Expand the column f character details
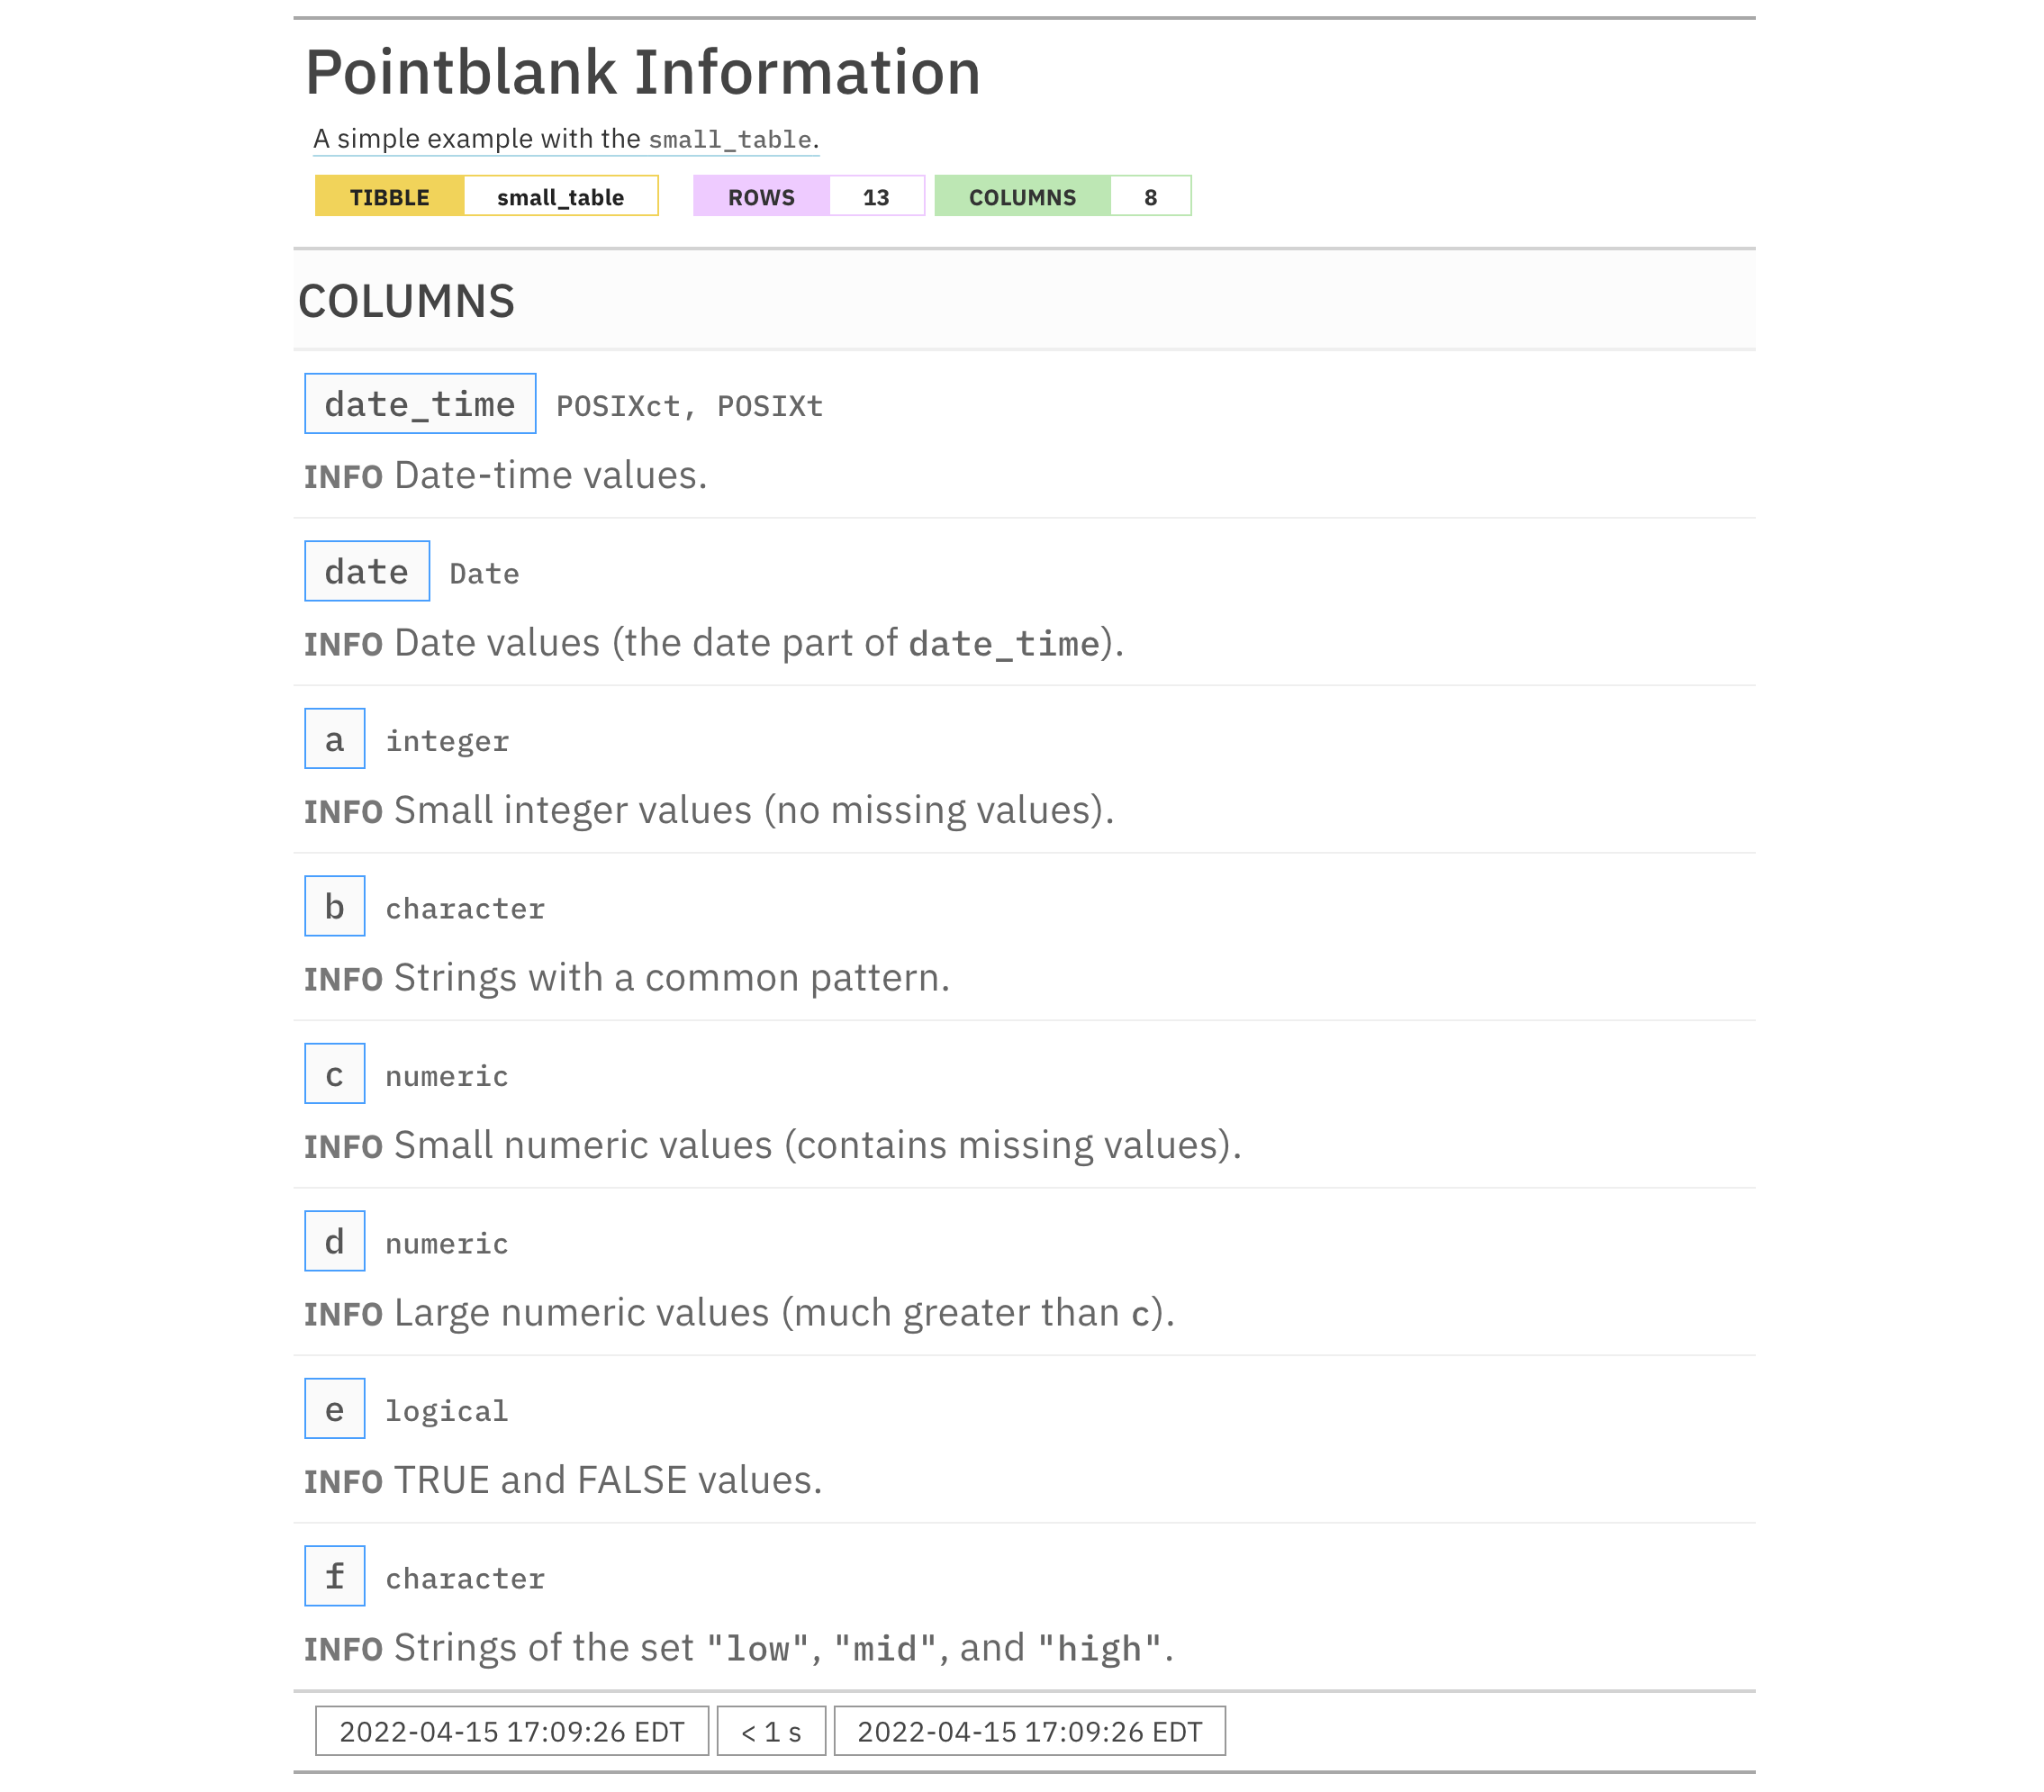Image resolution: width=2044 pixels, height=1792 pixels. point(337,1577)
